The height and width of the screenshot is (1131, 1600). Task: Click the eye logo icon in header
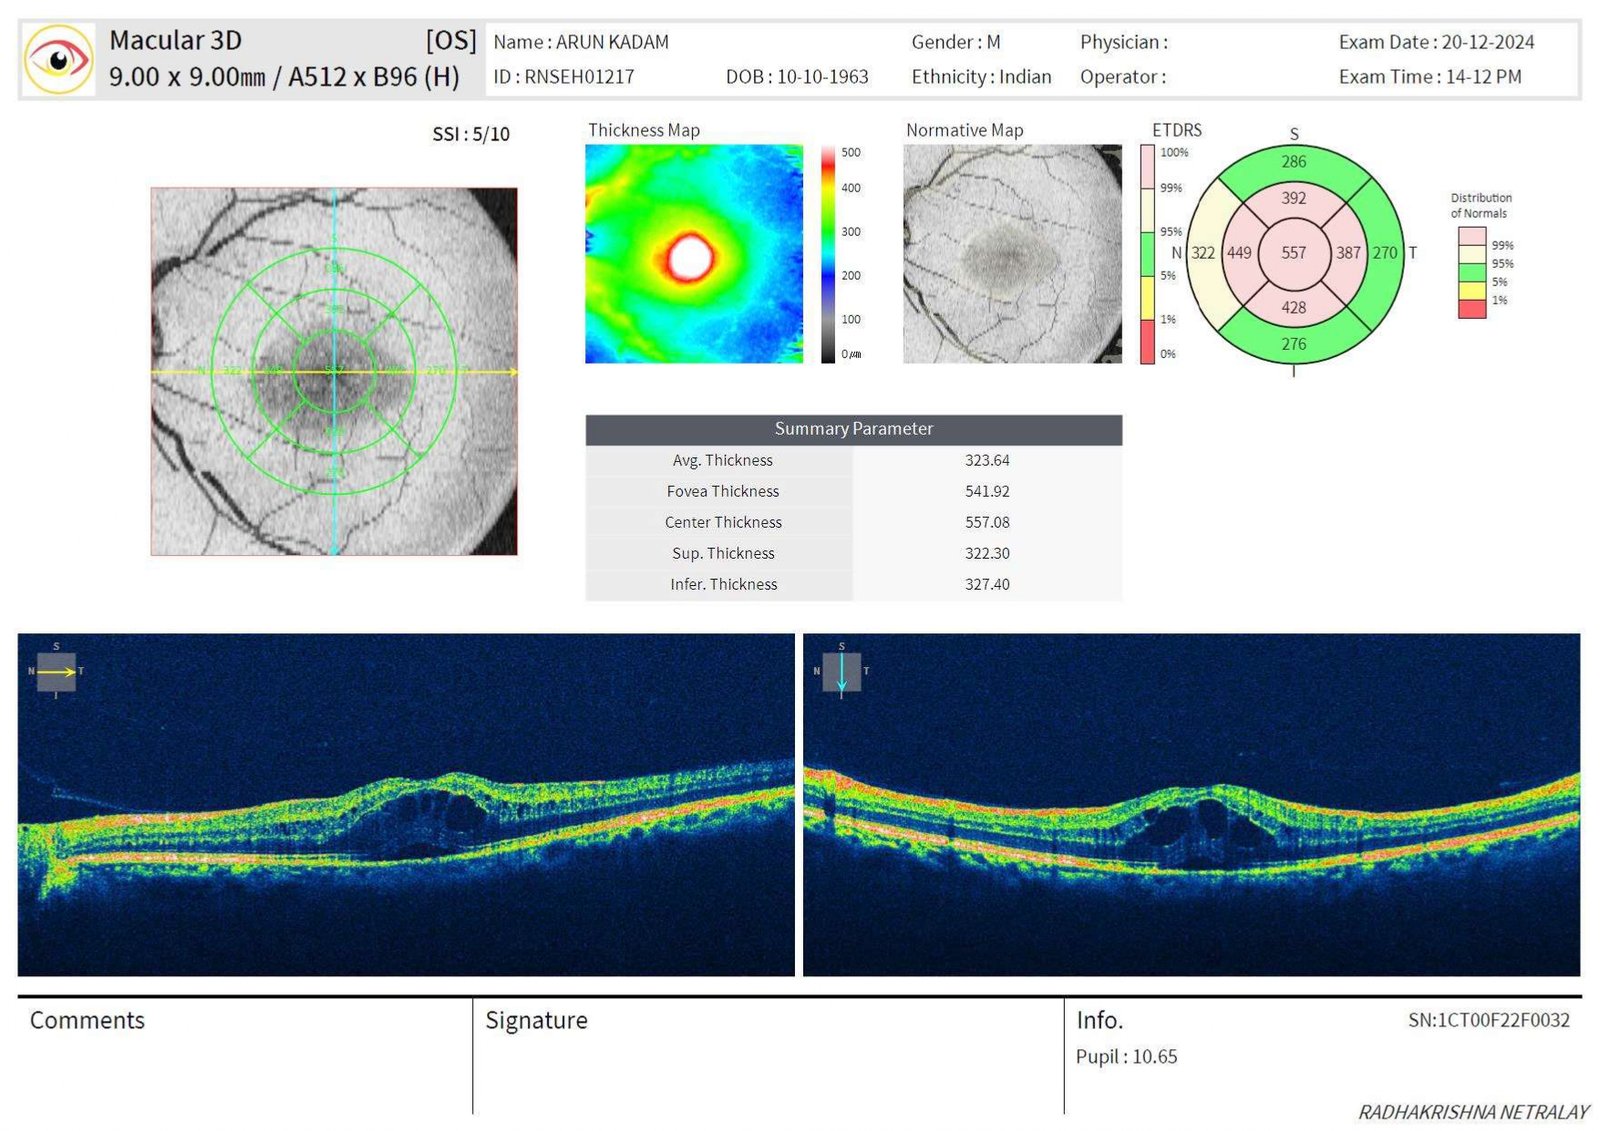tap(58, 60)
